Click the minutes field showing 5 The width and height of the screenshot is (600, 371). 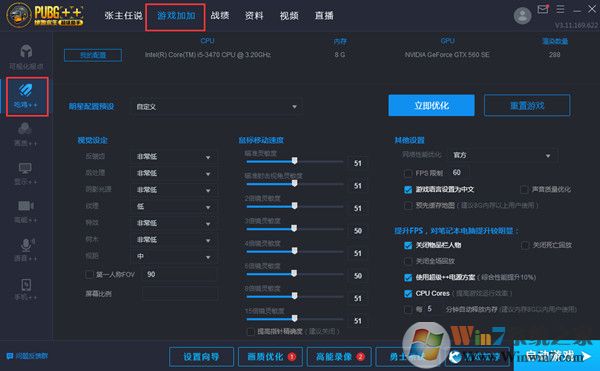pos(432,309)
